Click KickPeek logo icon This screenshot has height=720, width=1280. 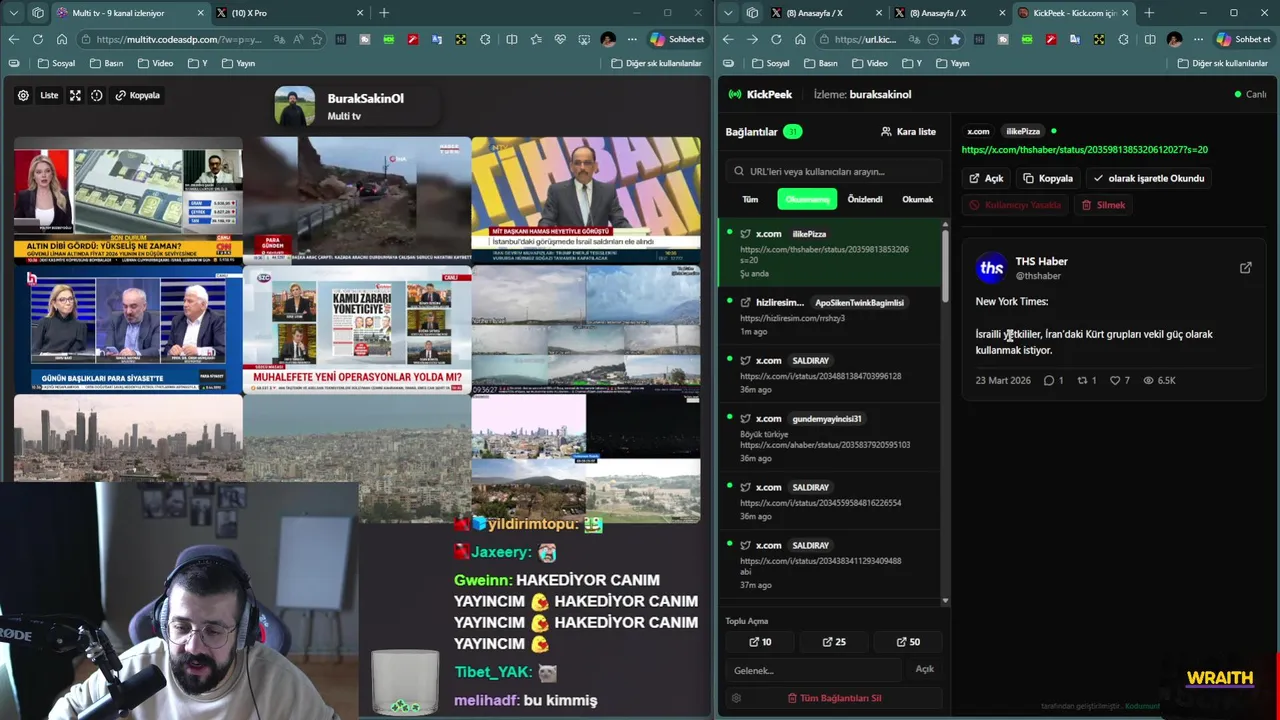(736, 94)
